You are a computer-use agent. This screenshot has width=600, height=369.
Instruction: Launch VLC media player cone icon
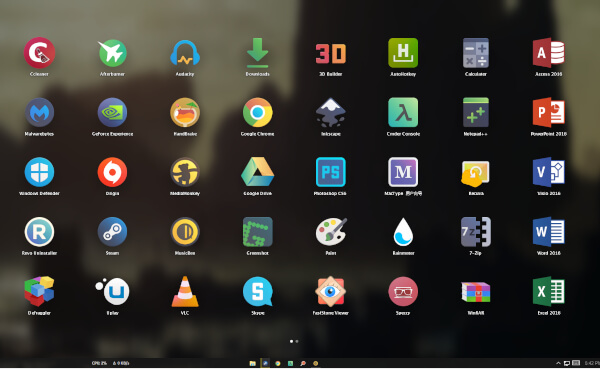pos(185,291)
